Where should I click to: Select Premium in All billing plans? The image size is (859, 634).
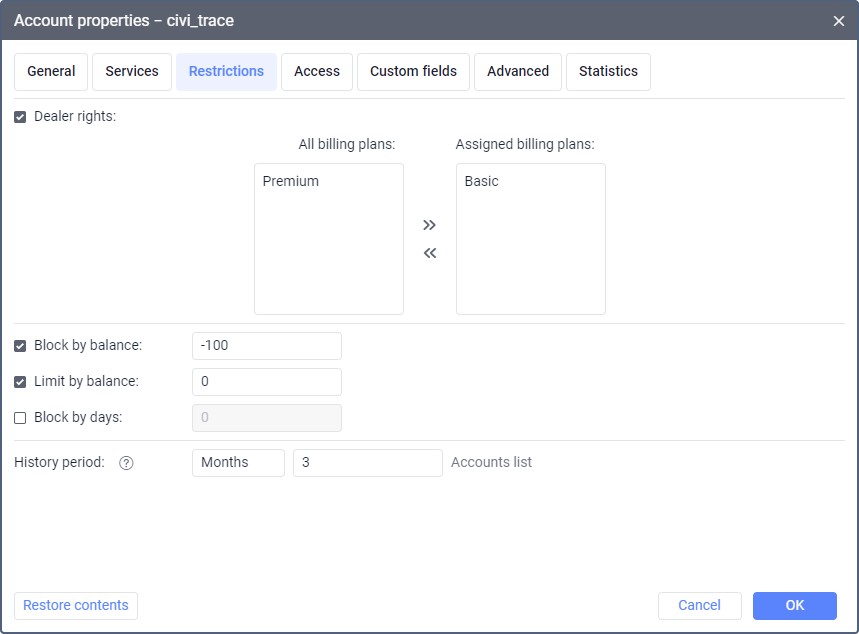tap(291, 182)
